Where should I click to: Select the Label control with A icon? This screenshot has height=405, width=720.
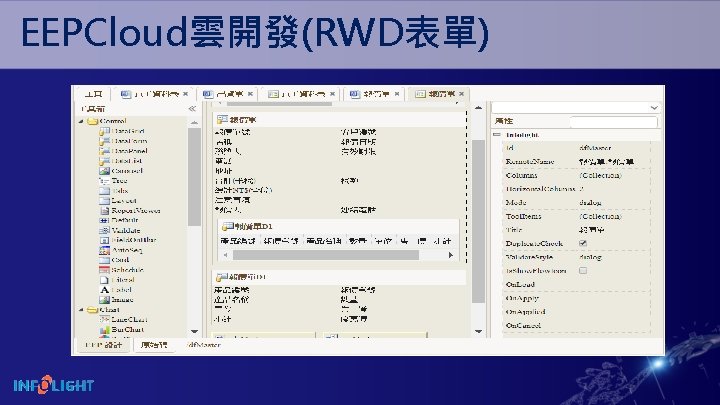coord(104,290)
